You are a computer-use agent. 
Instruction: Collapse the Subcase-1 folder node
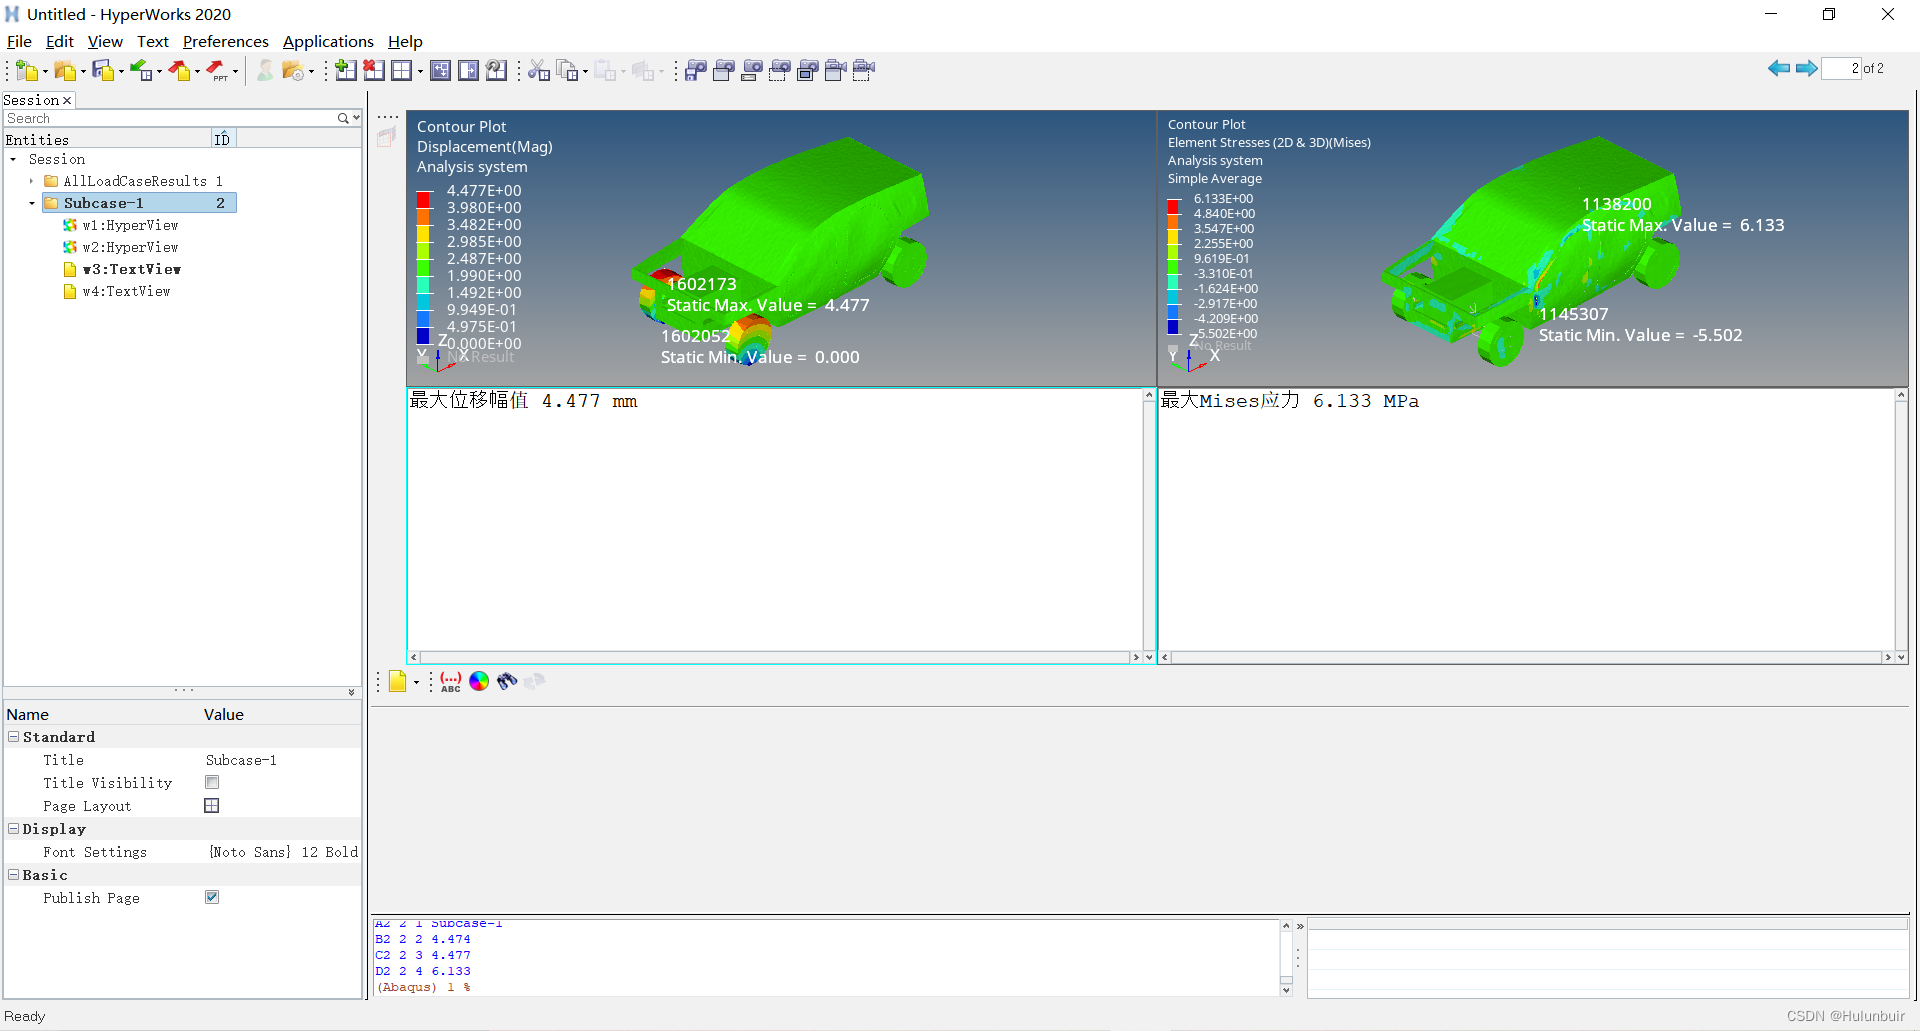pos(32,203)
